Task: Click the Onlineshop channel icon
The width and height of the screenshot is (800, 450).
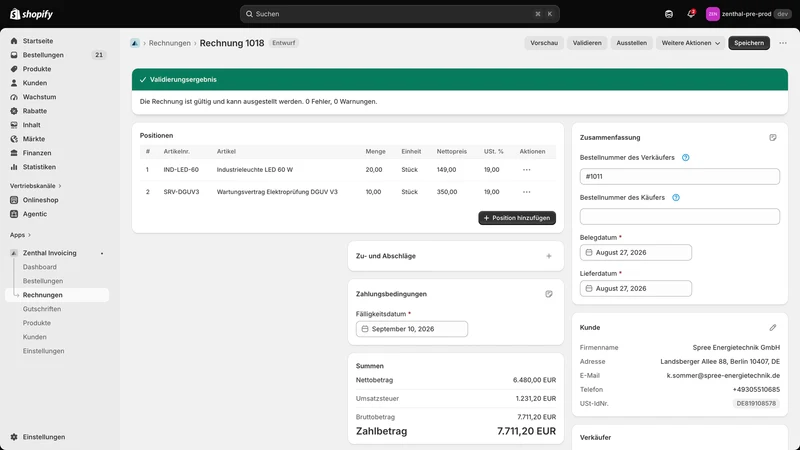Action: coord(14,200)
